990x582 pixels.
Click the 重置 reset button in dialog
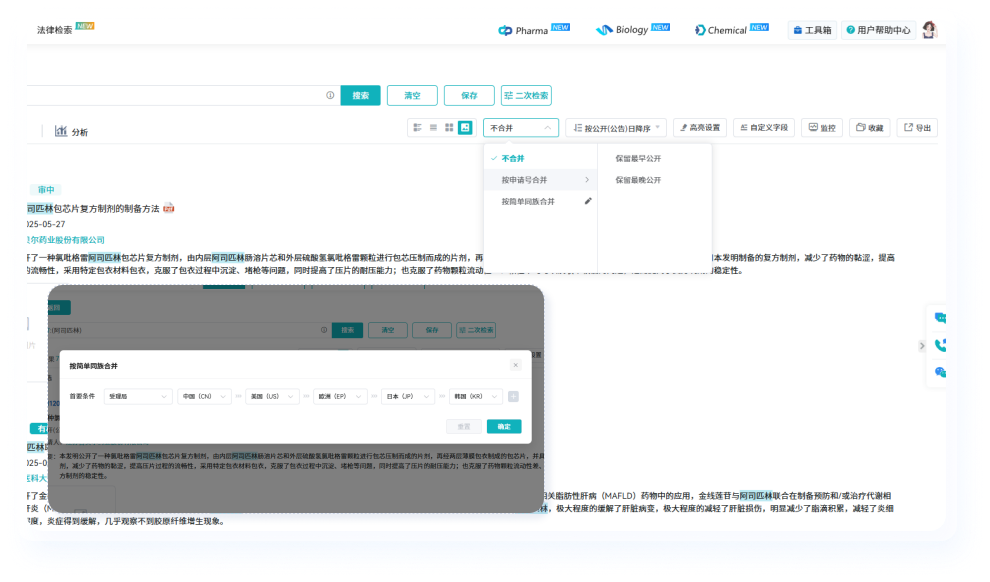tap(464, 427)
